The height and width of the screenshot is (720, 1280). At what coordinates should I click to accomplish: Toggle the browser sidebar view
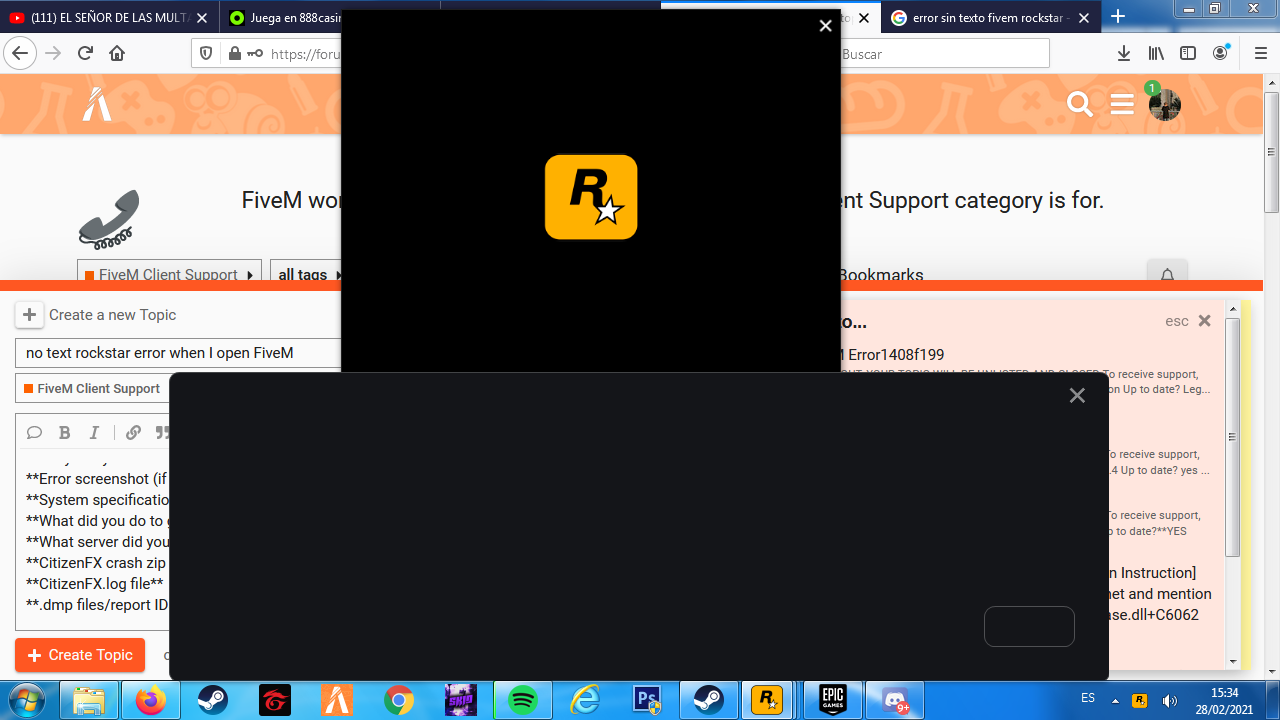pos(1187,53)
